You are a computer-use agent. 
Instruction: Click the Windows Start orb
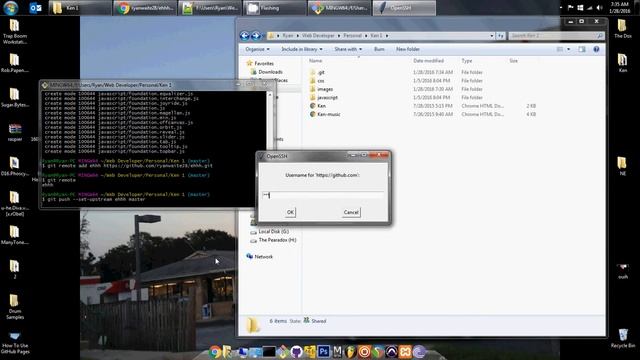[11, 8]
